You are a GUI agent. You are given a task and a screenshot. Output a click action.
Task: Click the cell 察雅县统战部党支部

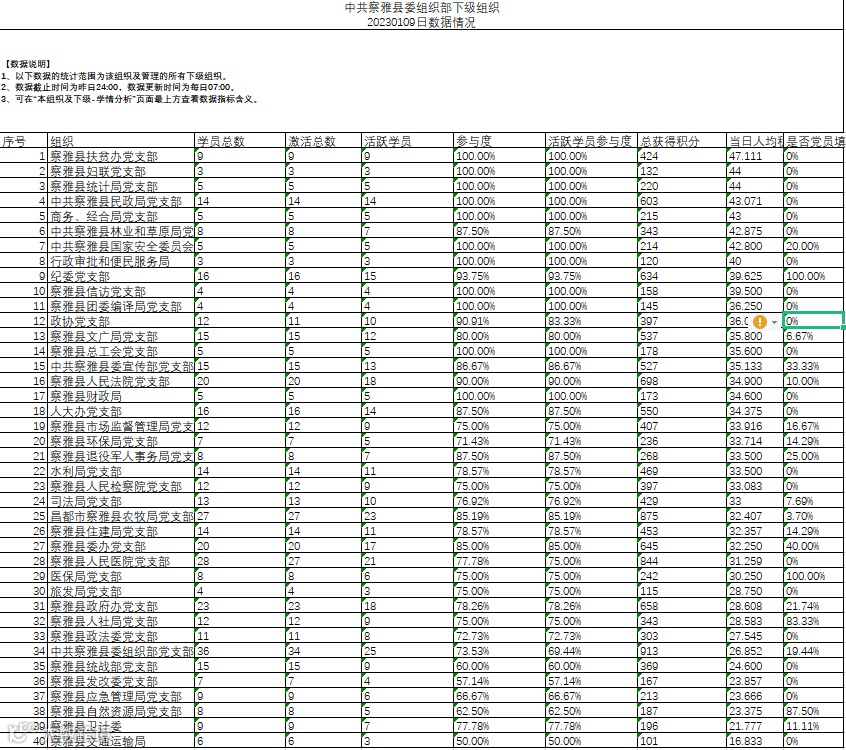[x=121, y=666]
